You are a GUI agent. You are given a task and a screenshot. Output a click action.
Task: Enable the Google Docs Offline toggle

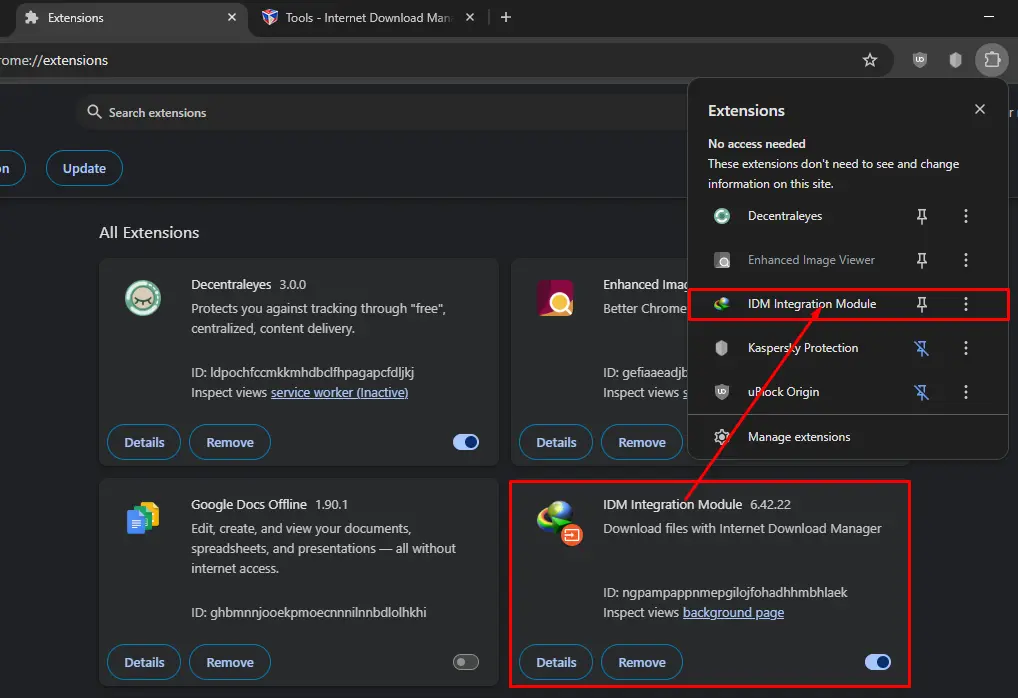(466, 662)
